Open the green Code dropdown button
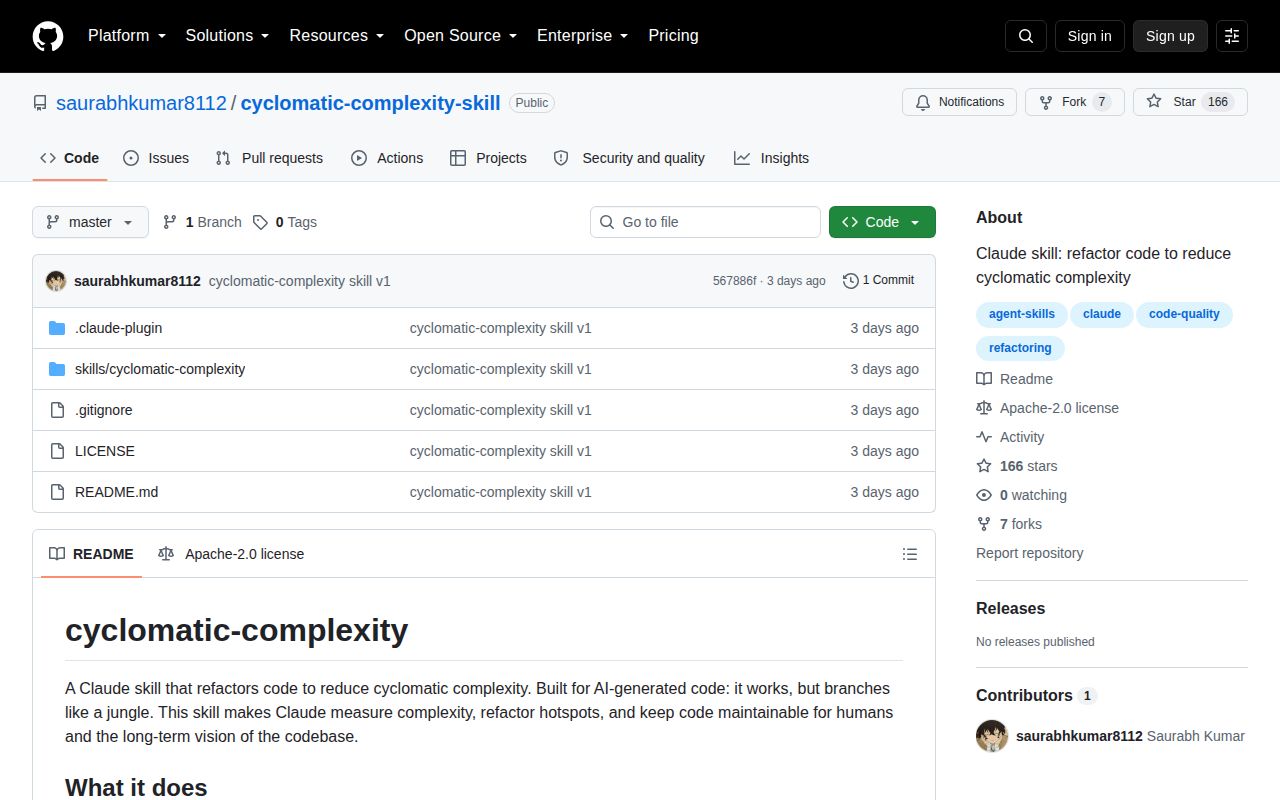 click(882, 222)
